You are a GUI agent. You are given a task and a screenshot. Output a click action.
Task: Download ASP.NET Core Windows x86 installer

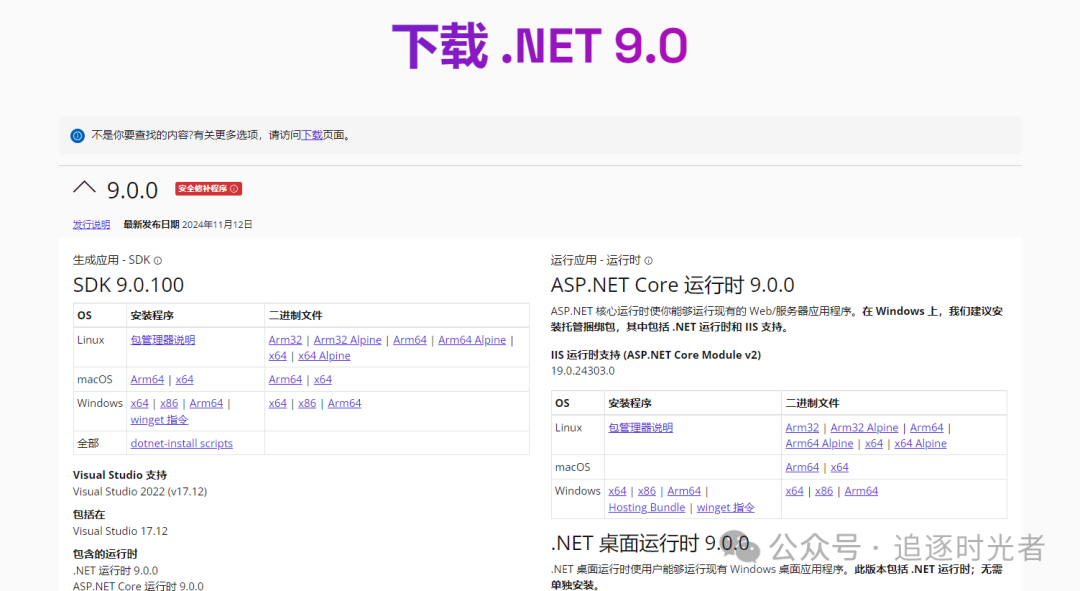[647, 491]
